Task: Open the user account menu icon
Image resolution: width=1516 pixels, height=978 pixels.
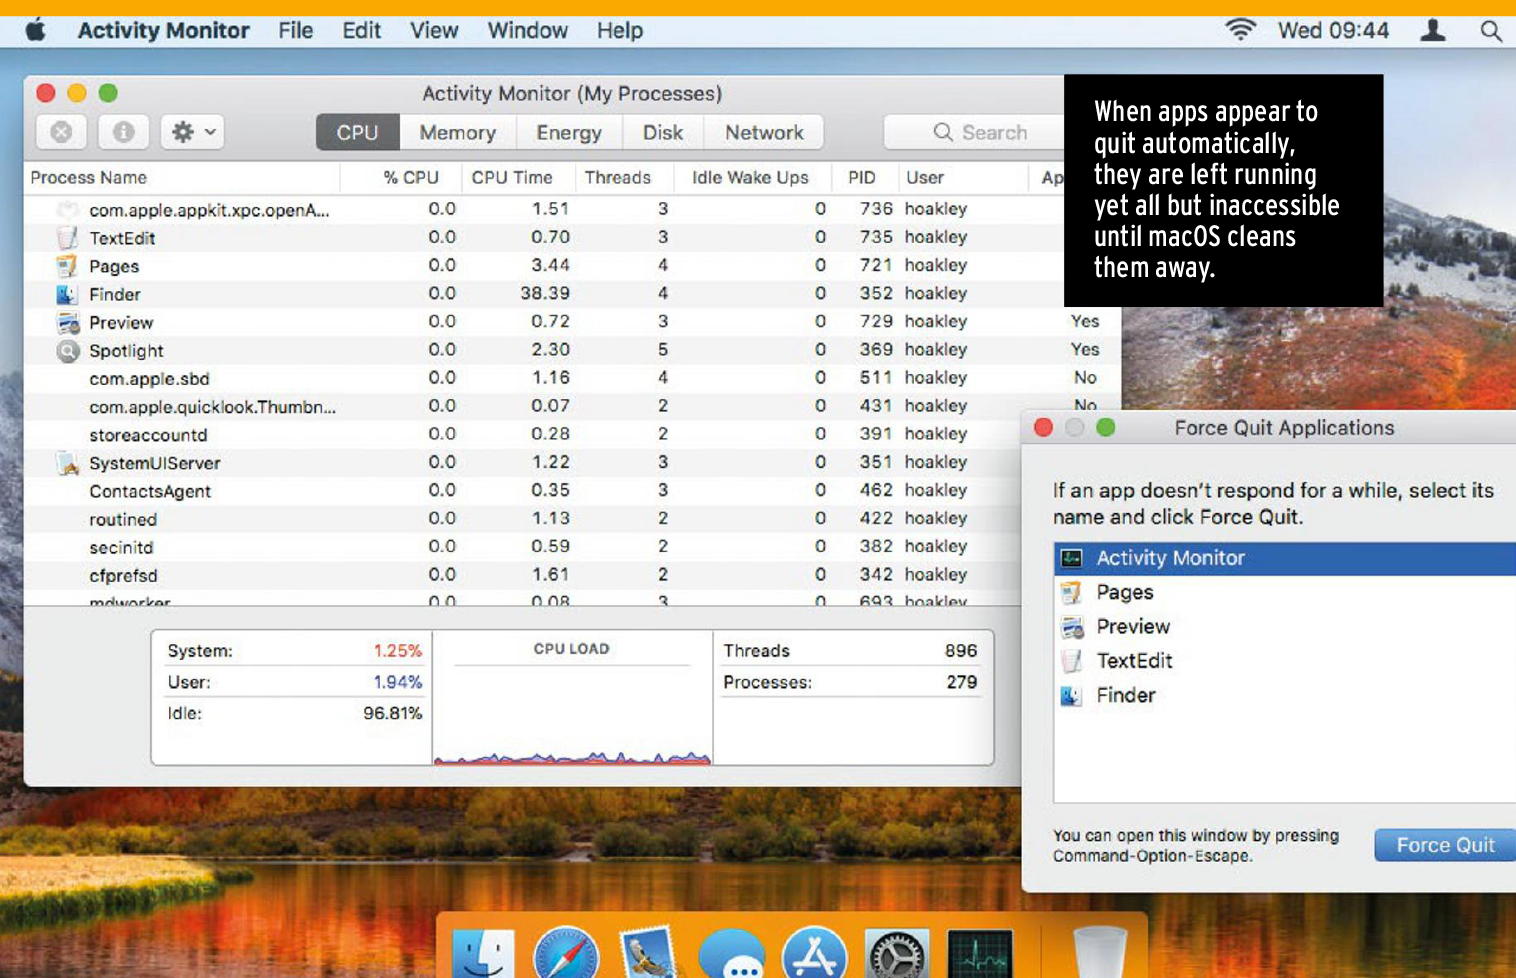Action: 1433,31
